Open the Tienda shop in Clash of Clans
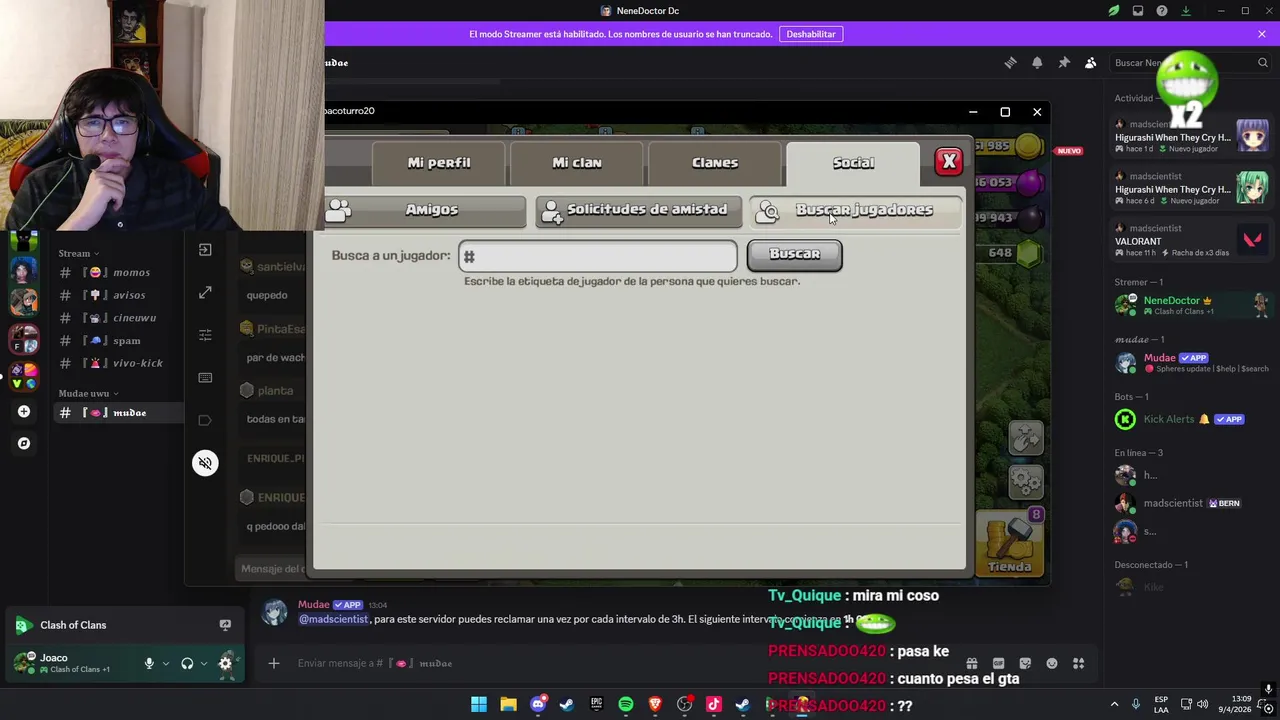This screenshot has width=1280, height=720. (x=1010, y=544)
